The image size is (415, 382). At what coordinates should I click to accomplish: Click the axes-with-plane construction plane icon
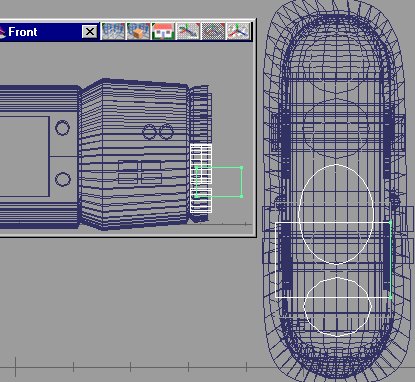(188, 32)
